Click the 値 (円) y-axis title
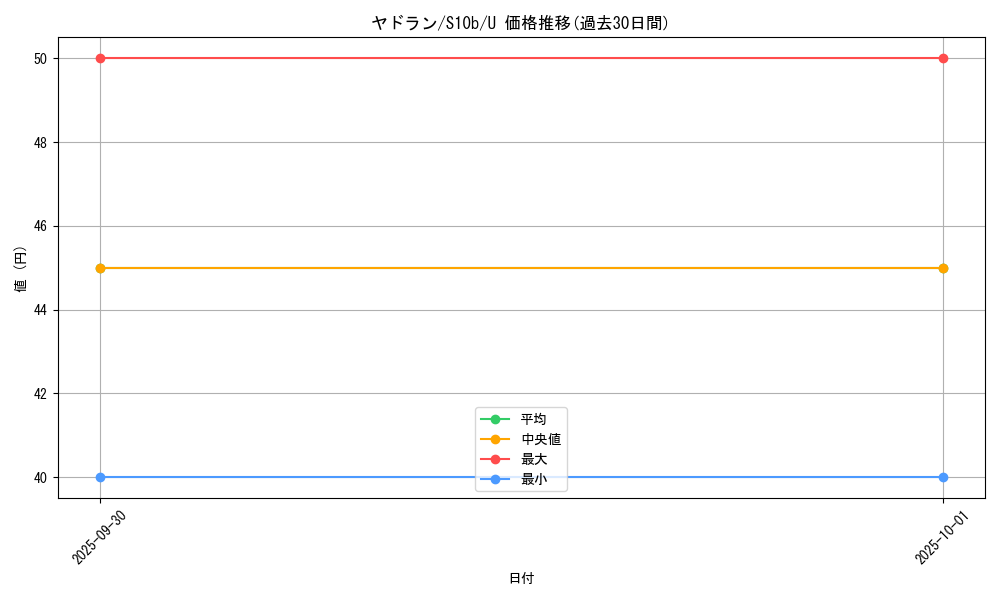The width and height of the screenshot is (1000, 600). pyautogui.click(x=21, y=268)
